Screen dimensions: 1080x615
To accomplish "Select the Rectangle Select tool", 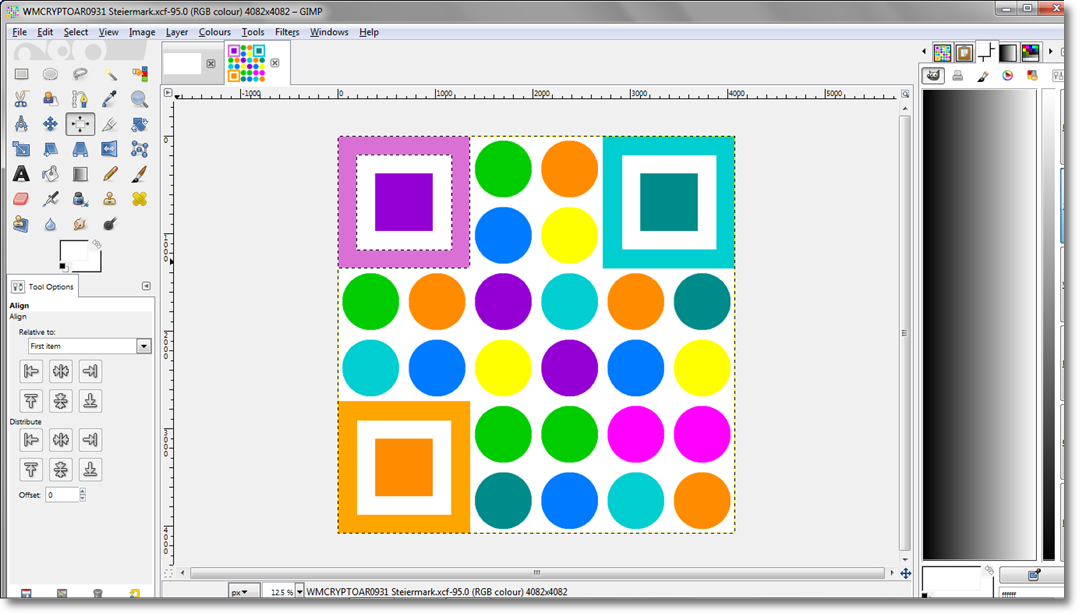I will click(x=21, y=74).
